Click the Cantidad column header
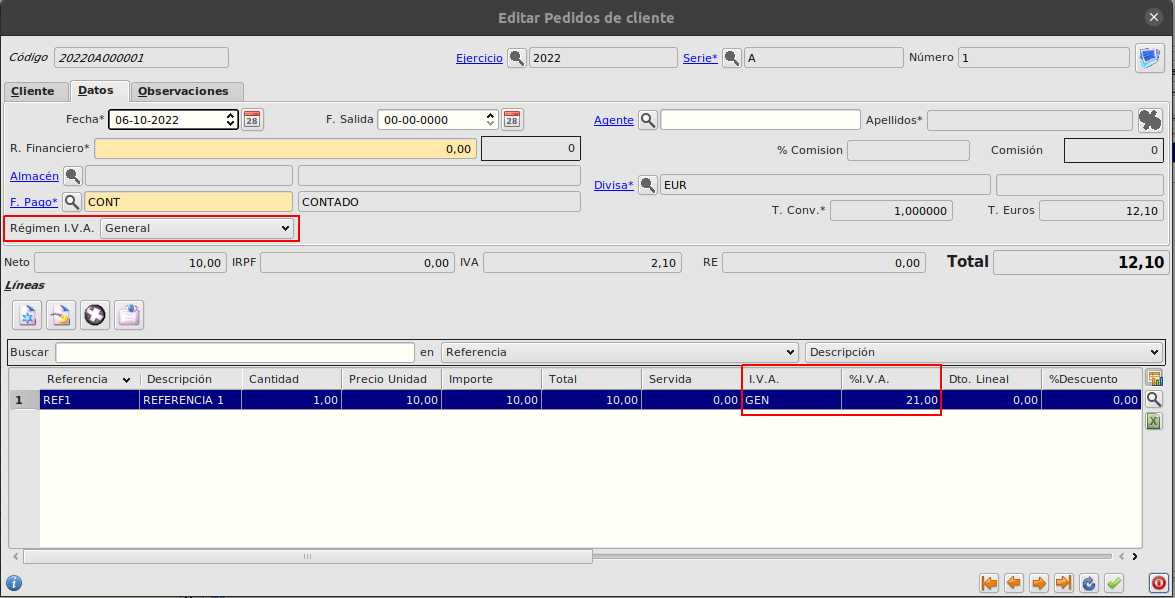The height and width of the screenshot is (598, 1175). pos(292,379)
